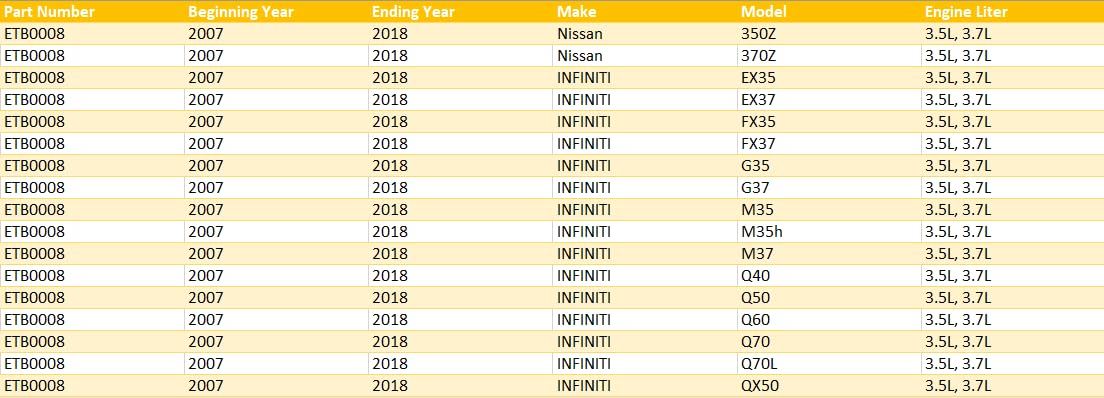Select the 370Z model cell
Viewport: 1104px width, 398px height.
(829, 56)
